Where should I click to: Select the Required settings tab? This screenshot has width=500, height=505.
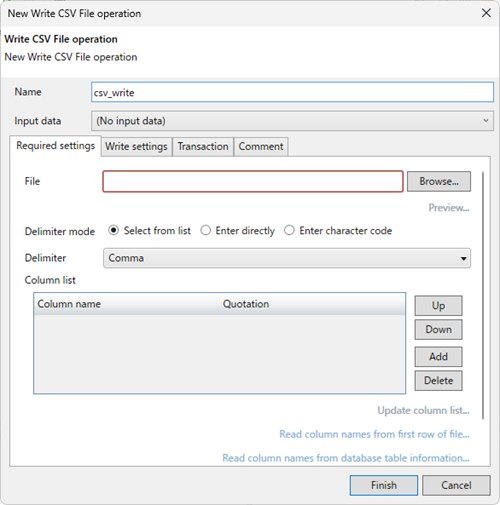[x=55, y=146]
